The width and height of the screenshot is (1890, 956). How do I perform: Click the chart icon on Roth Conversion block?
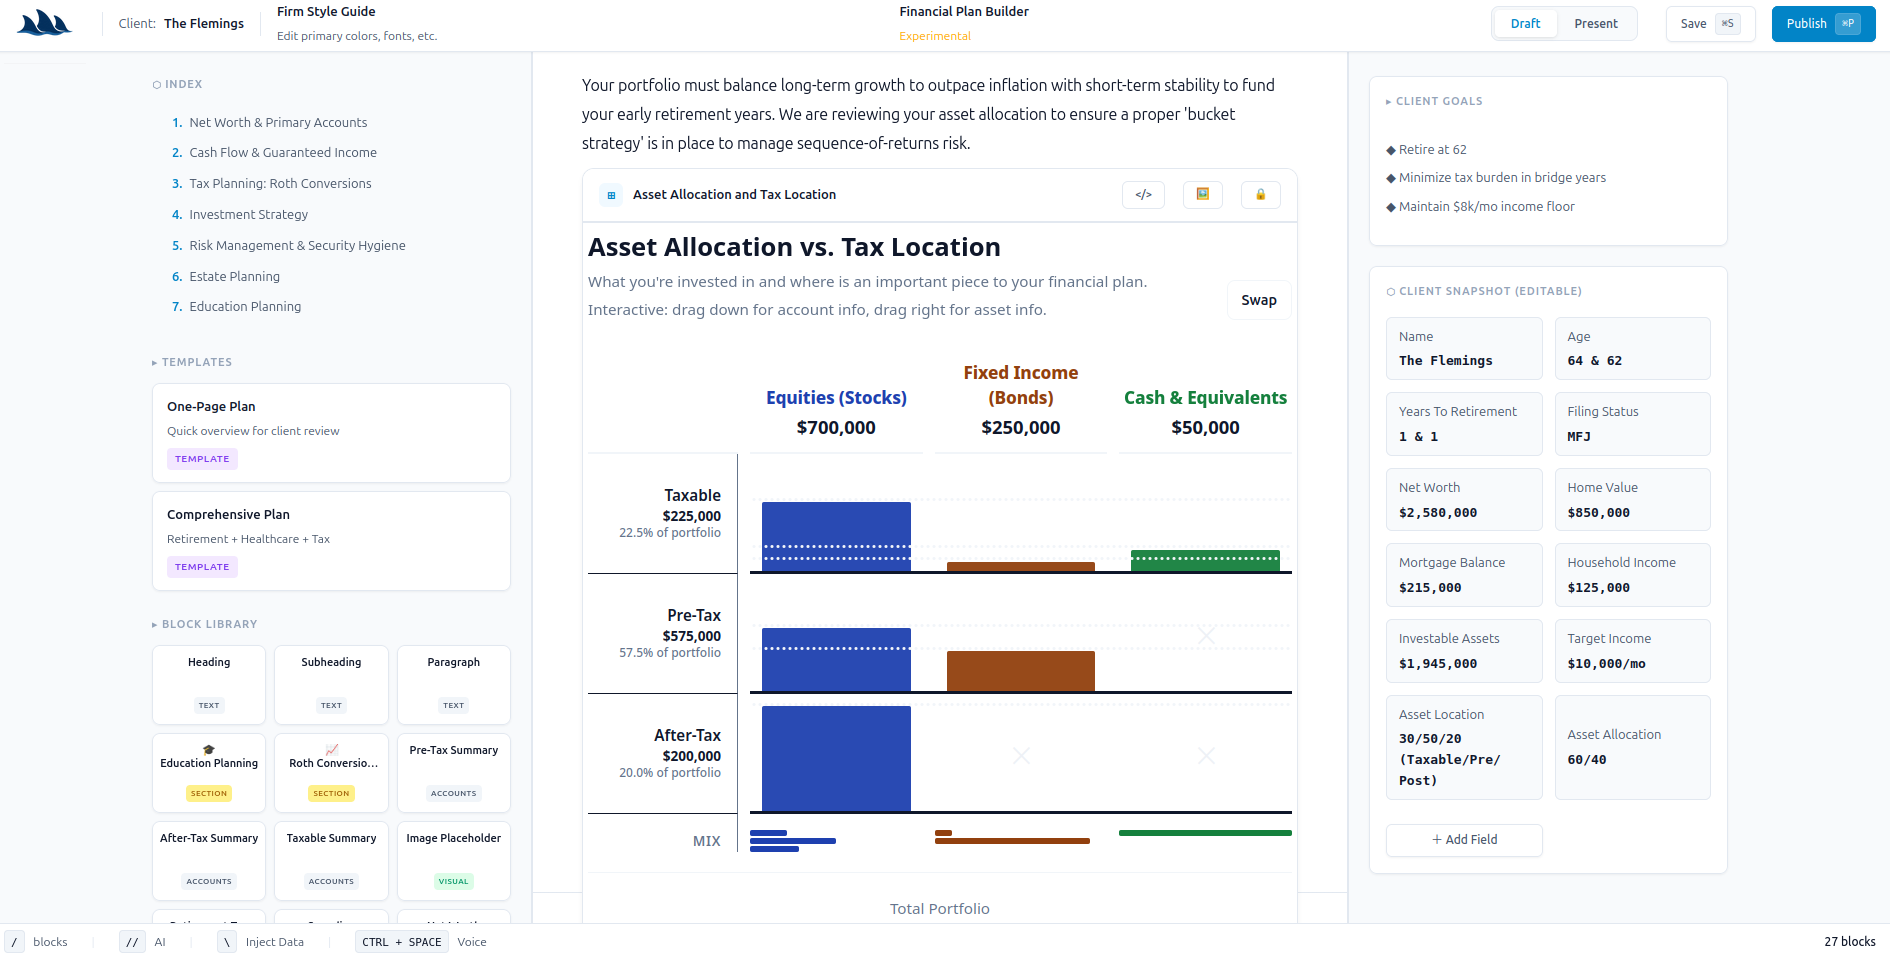pyautogui.click(x=332, y=749)
